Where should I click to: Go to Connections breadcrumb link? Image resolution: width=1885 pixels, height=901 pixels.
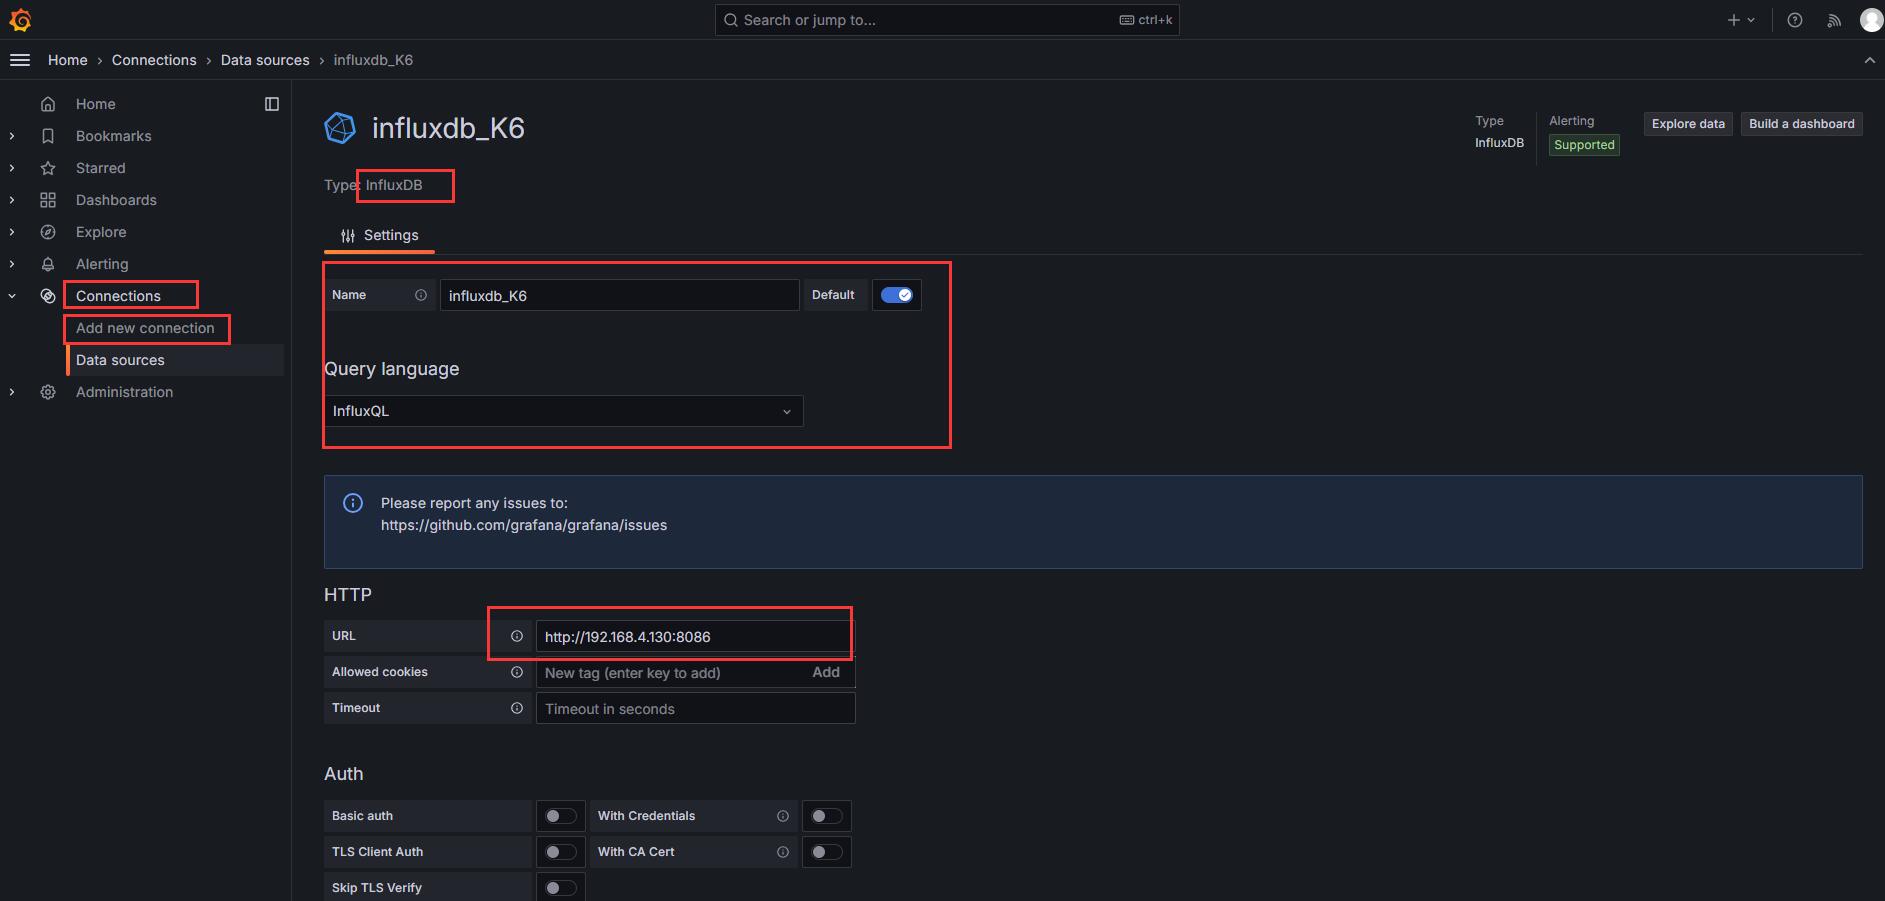(x=154, y=60)
